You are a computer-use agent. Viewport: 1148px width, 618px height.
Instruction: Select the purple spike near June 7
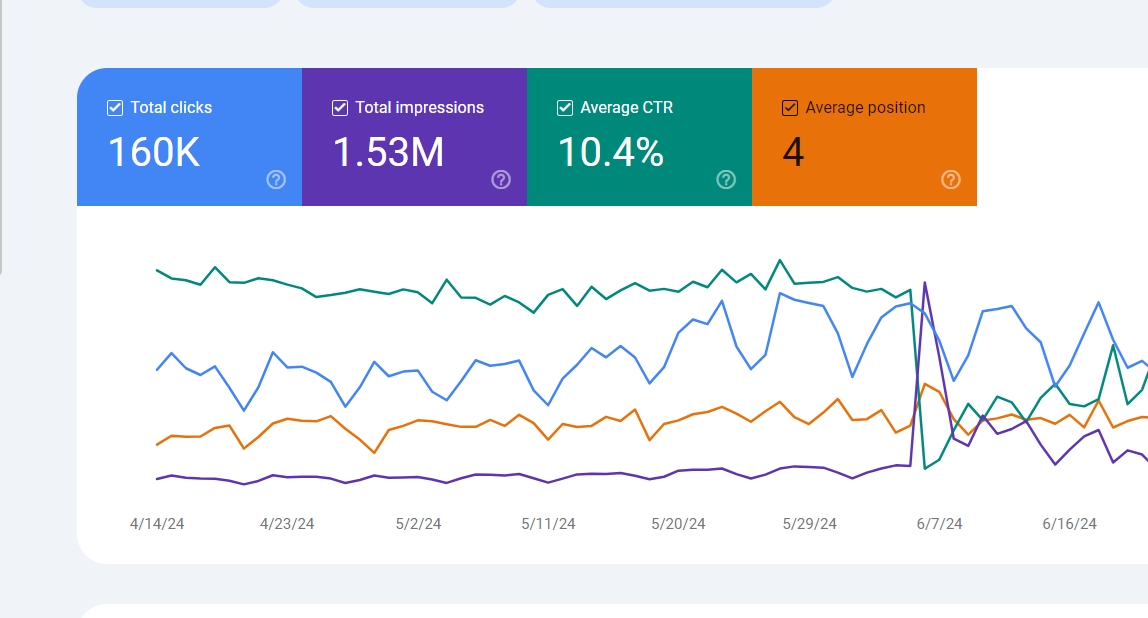[925, 285]
